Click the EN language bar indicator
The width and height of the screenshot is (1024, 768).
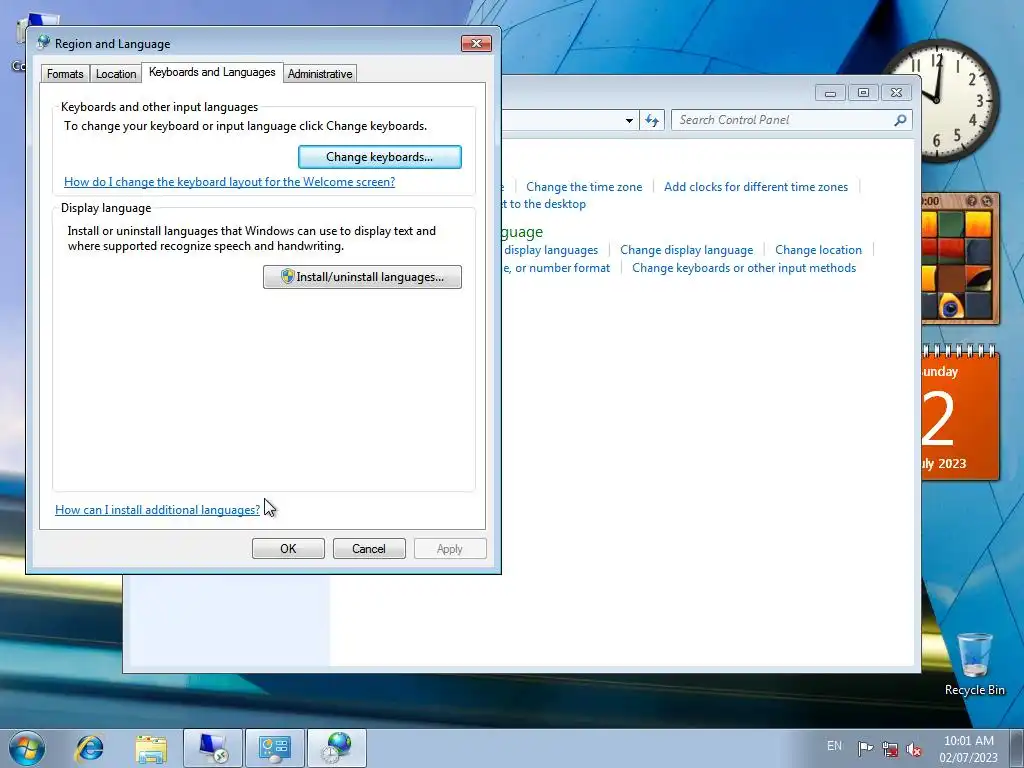pyautogui.click(x=834, y=746)
